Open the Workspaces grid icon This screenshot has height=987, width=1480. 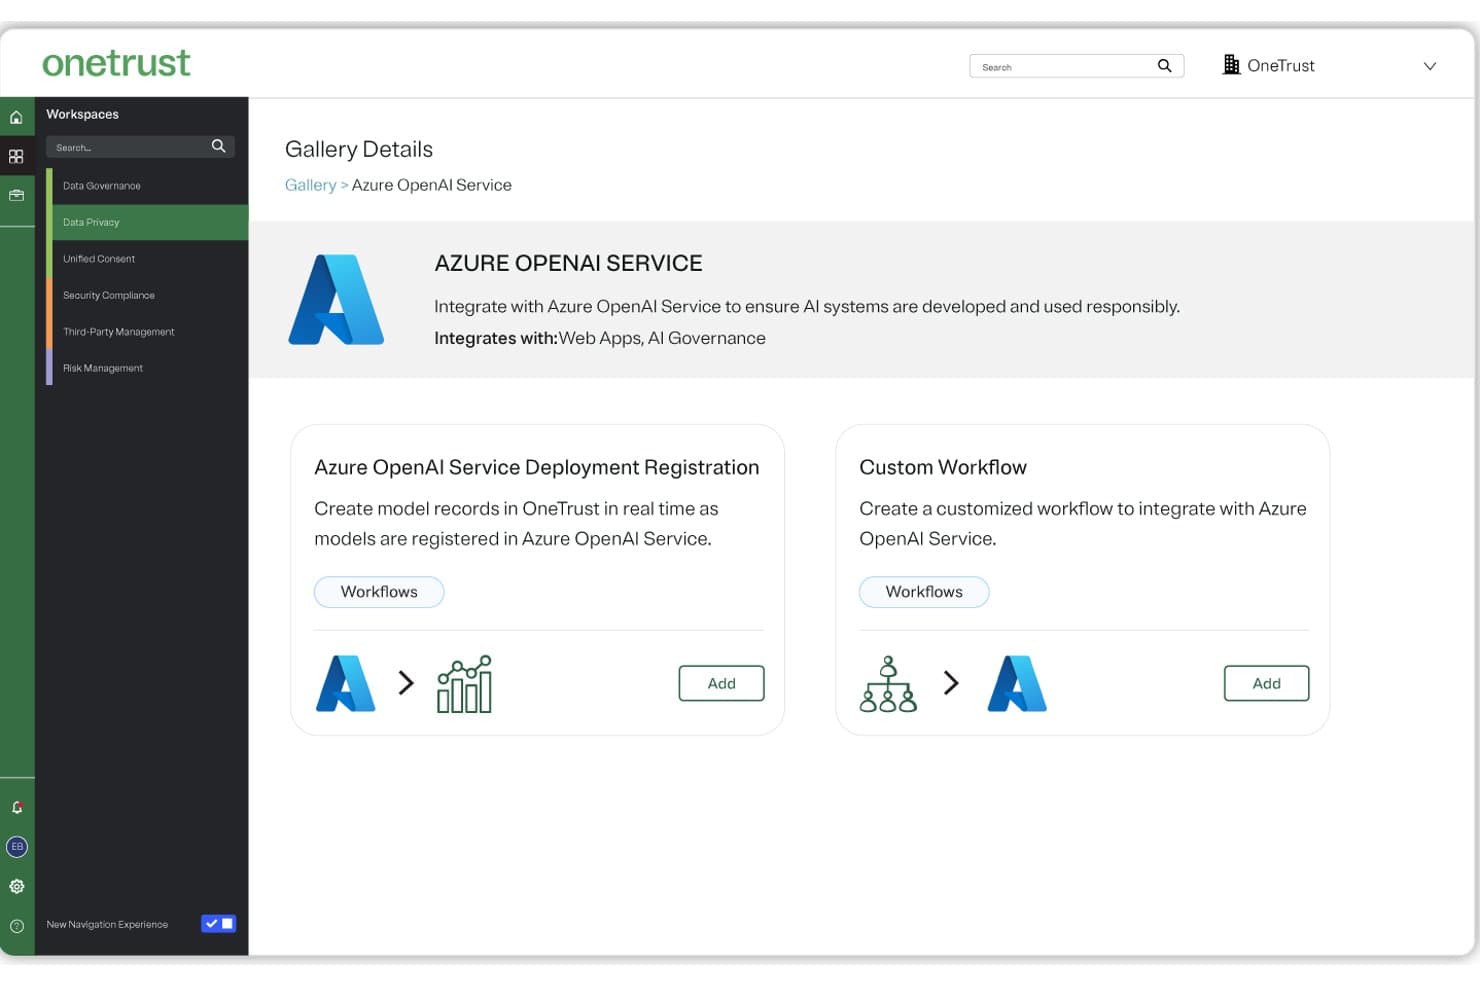coord(16,157)
